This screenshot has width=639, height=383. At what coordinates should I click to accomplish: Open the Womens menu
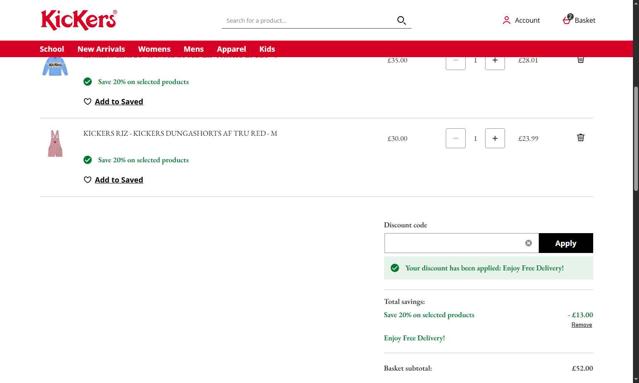tap(154, 49)
